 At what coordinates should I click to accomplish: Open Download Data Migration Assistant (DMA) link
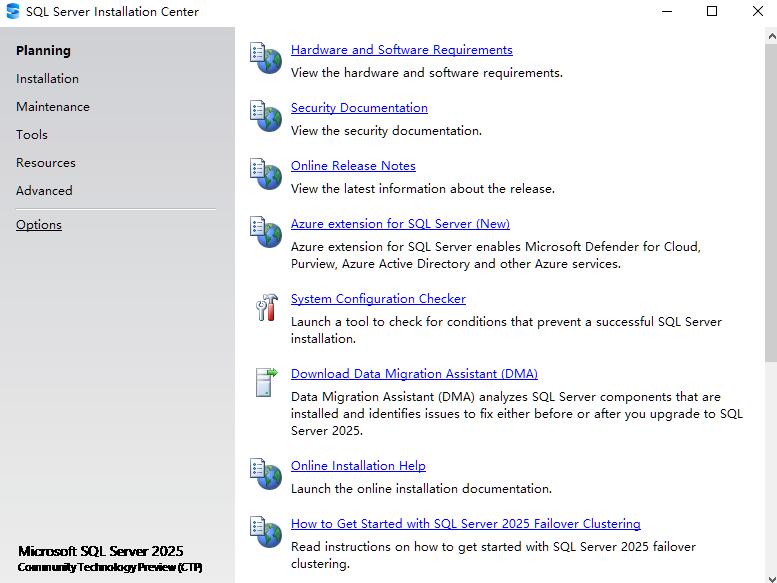coord(414,374)
